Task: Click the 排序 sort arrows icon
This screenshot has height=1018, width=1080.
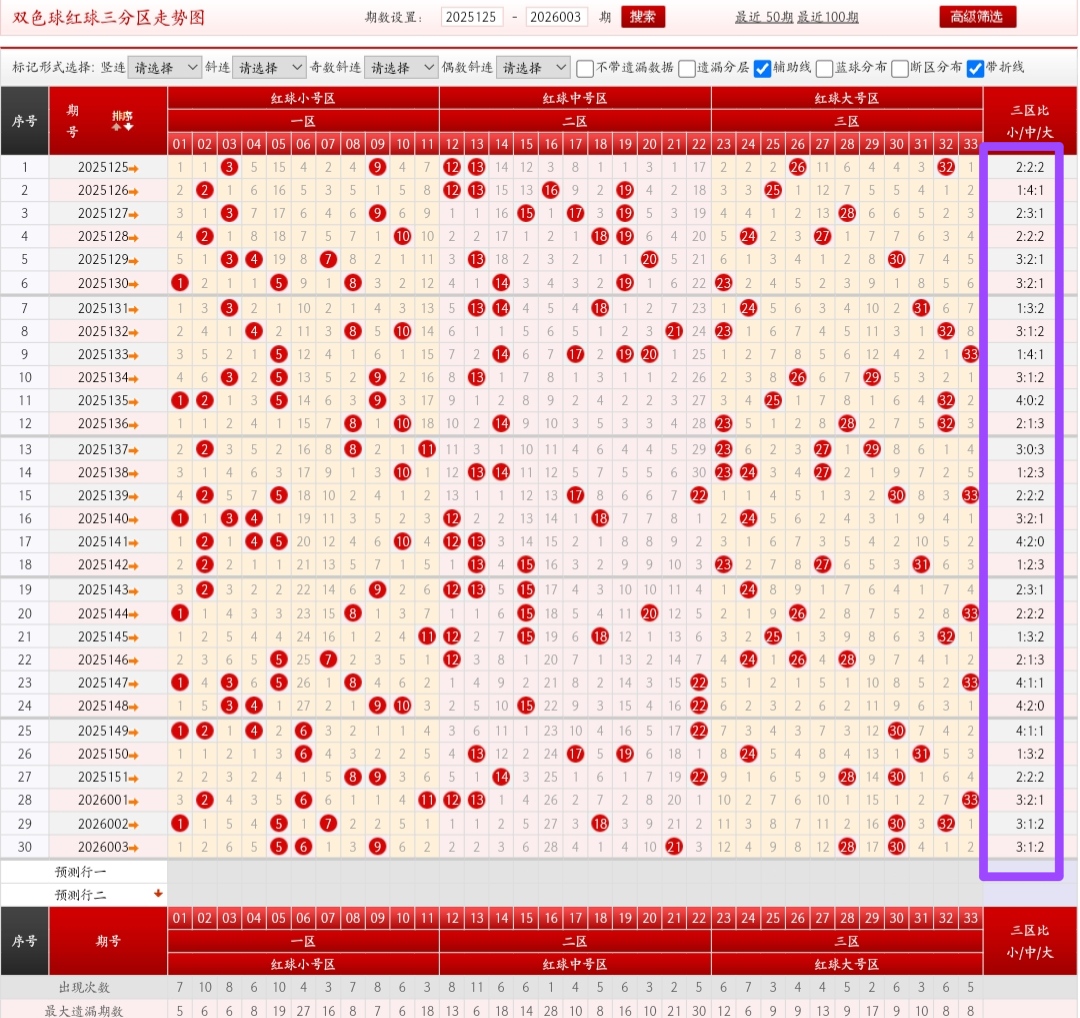Action: (122, 121)
